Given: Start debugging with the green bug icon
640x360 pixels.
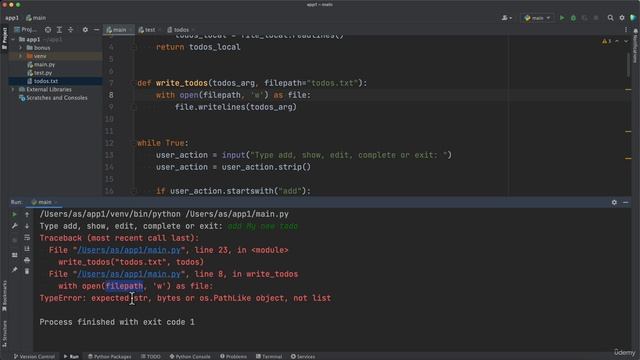Looking at the screenshot, I should (x=573, y=18).
